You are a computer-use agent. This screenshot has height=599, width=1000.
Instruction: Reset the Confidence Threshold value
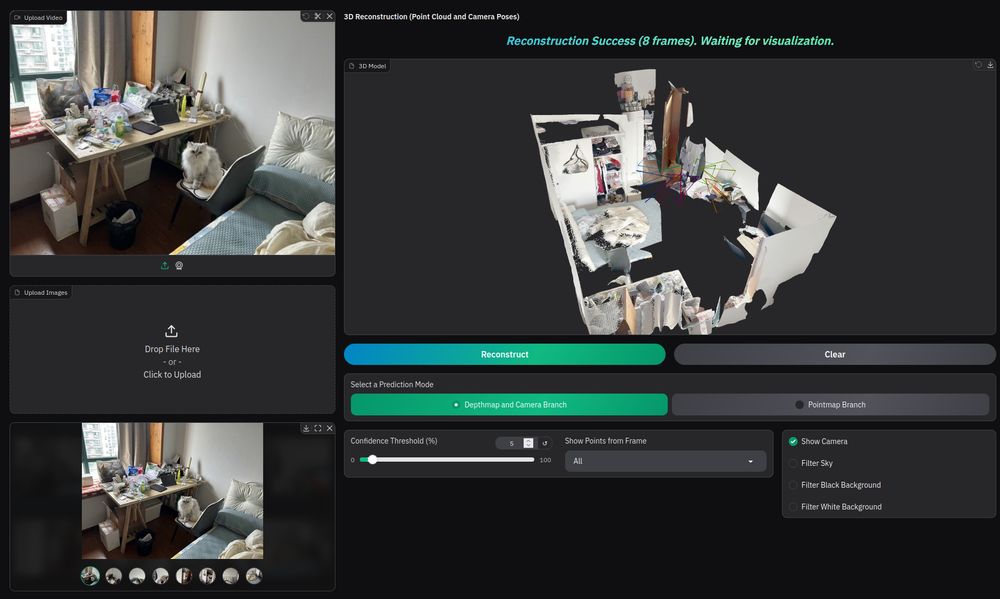click(545, 443)
